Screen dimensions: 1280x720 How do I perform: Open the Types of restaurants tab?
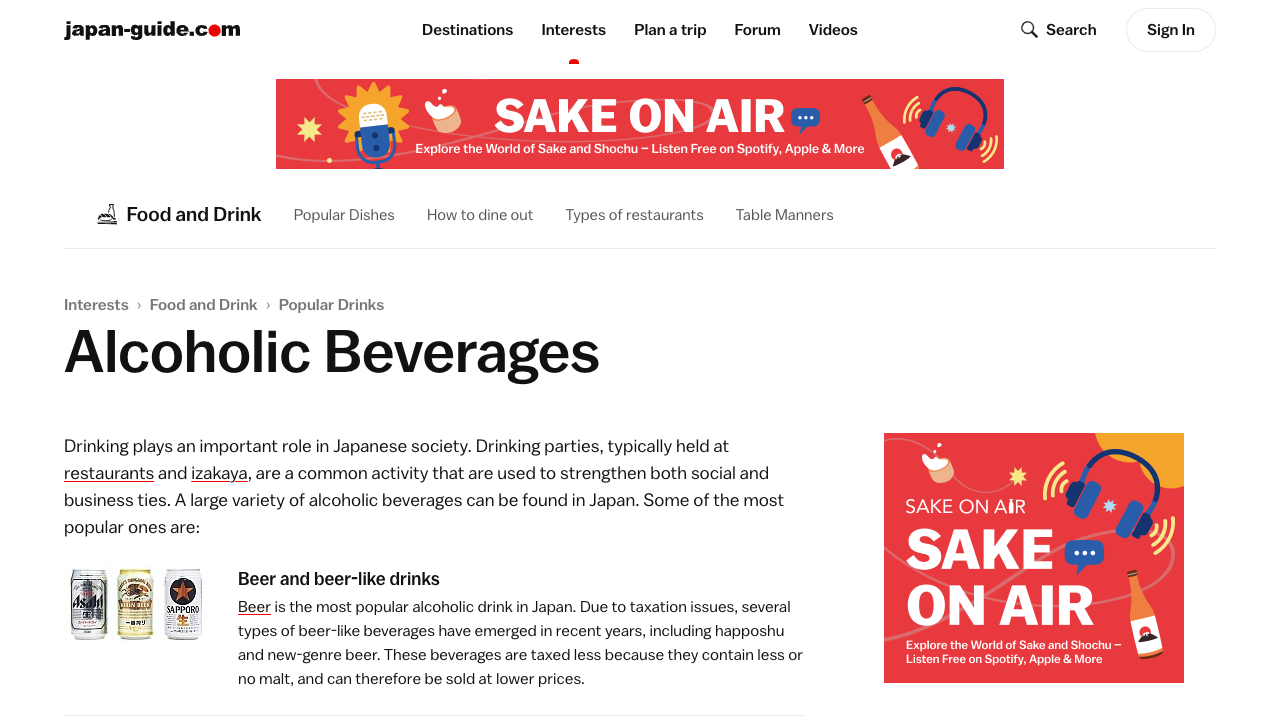(x=634, y=215)
